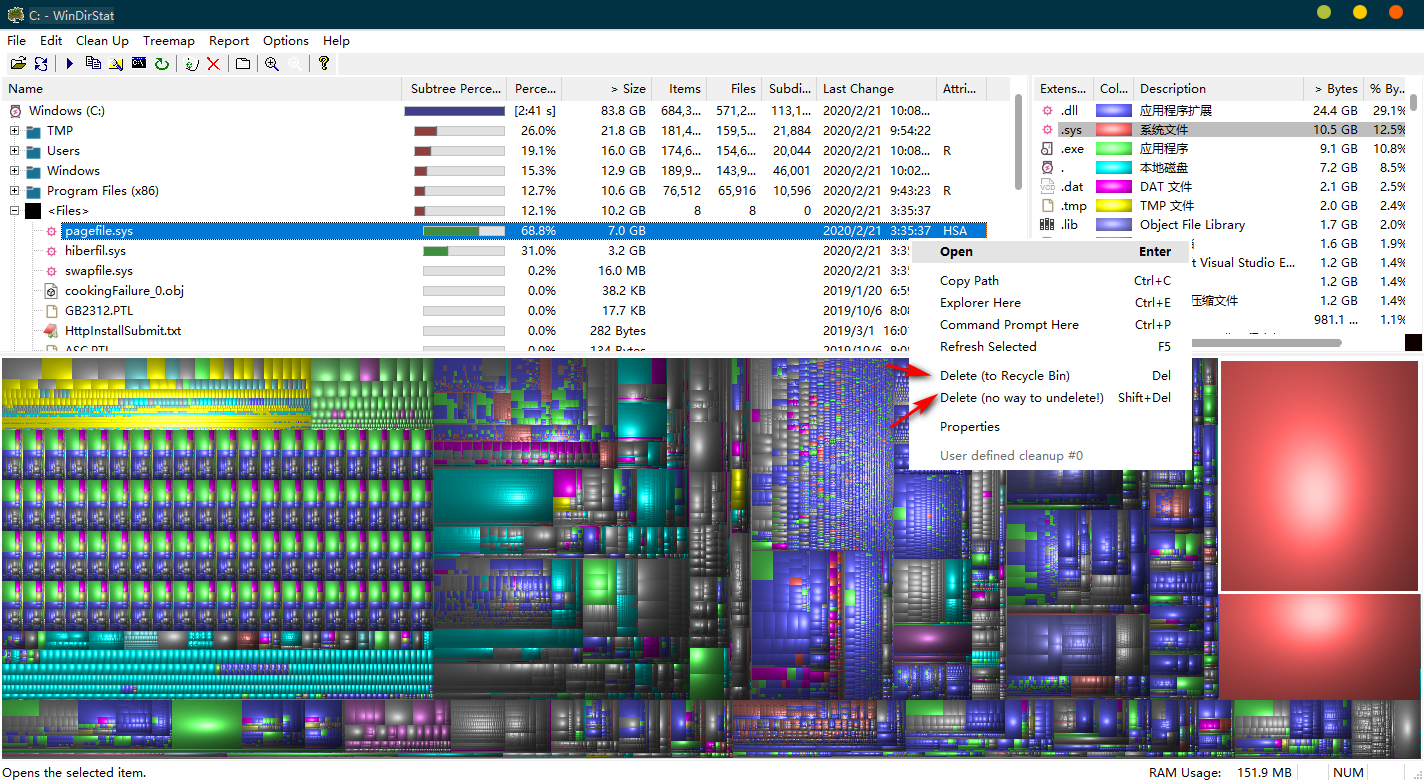Click the .lib extension library icon
The height and width of the screenshot is (781, 1424).
point(1048,225)
